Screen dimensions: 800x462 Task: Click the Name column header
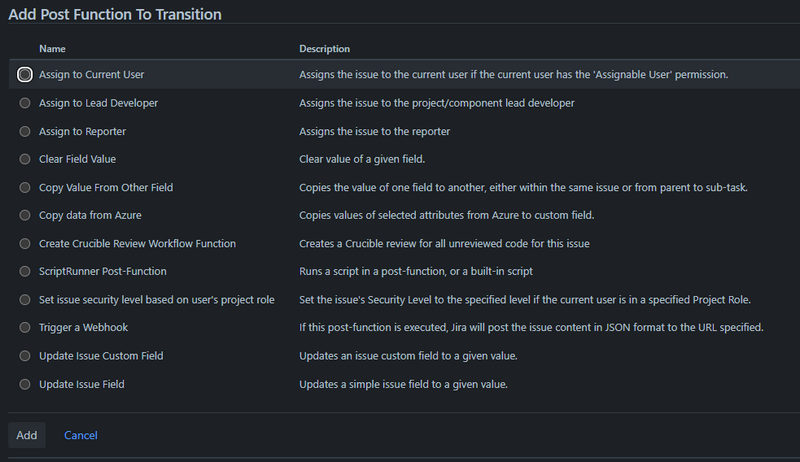point(52,49)
